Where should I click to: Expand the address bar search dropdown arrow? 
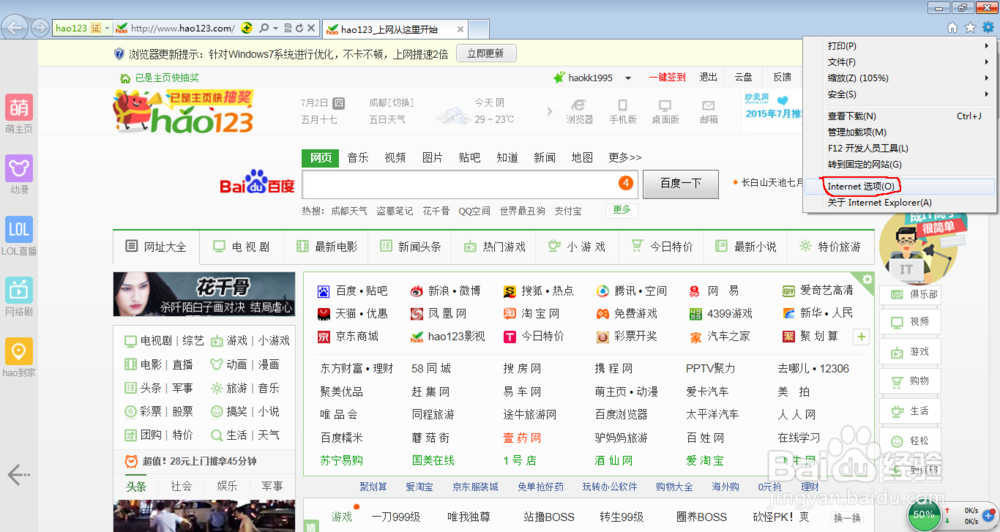click(276, 28)
